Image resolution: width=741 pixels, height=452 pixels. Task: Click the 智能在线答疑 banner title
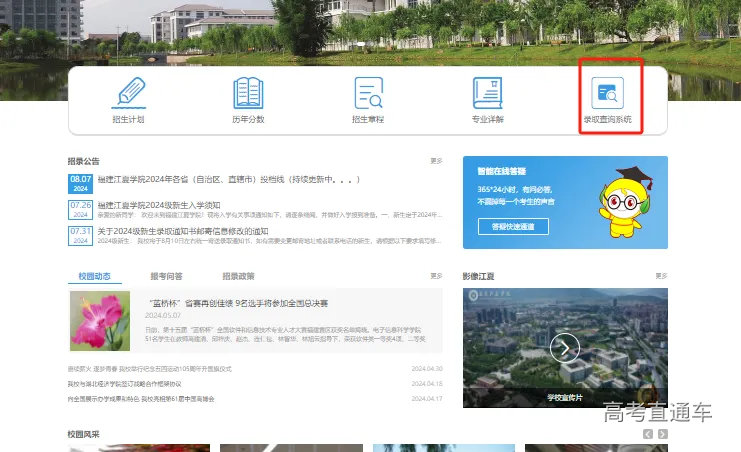[501, 171]
